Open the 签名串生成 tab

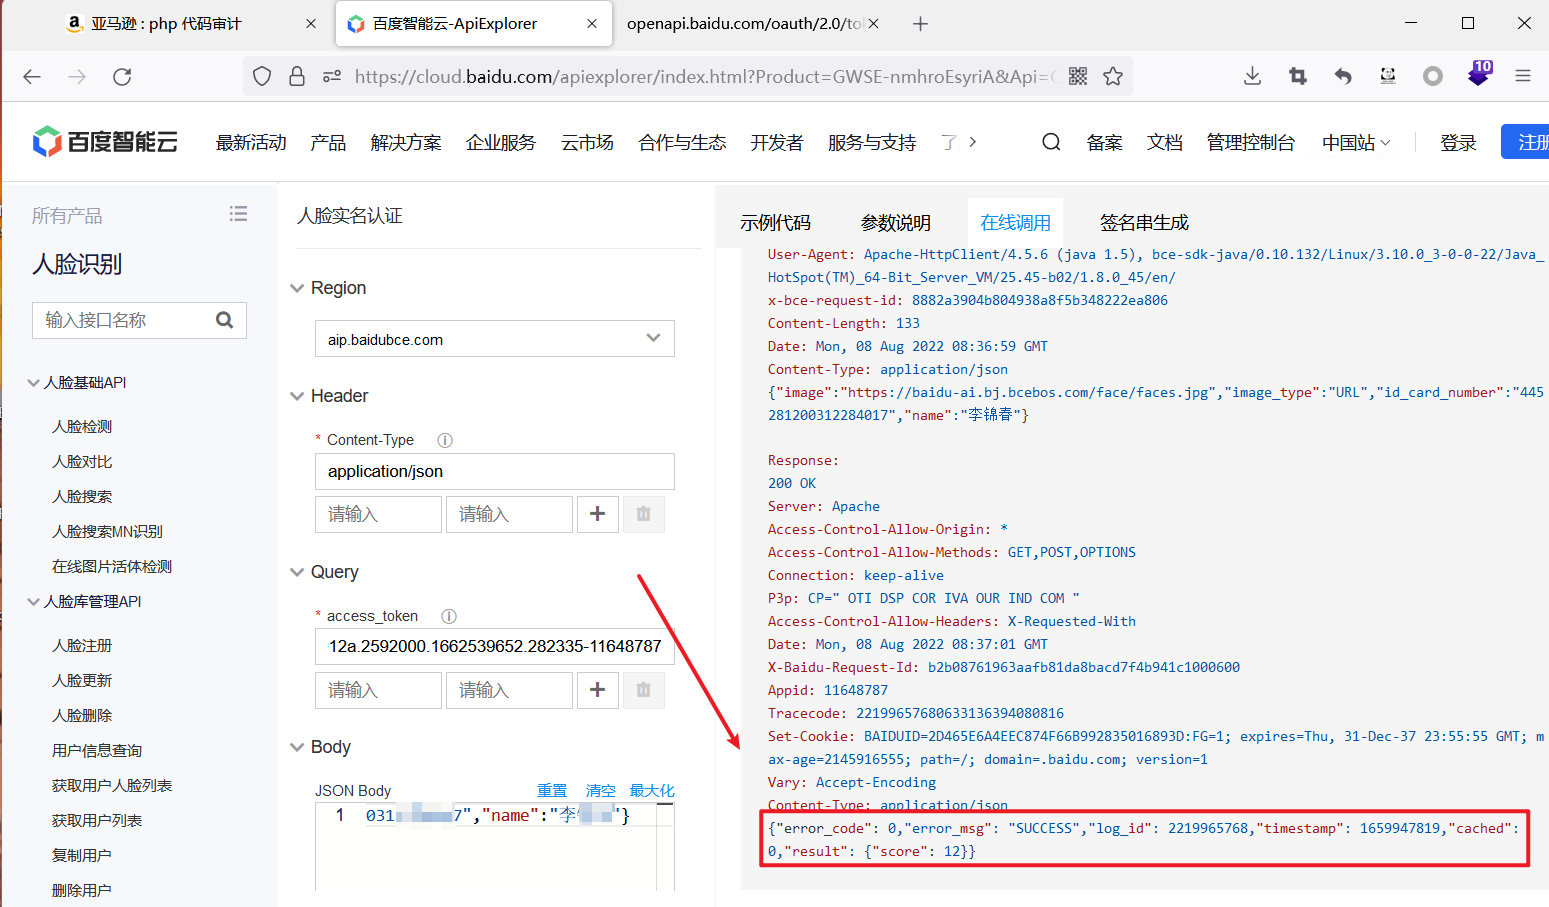1144,223
